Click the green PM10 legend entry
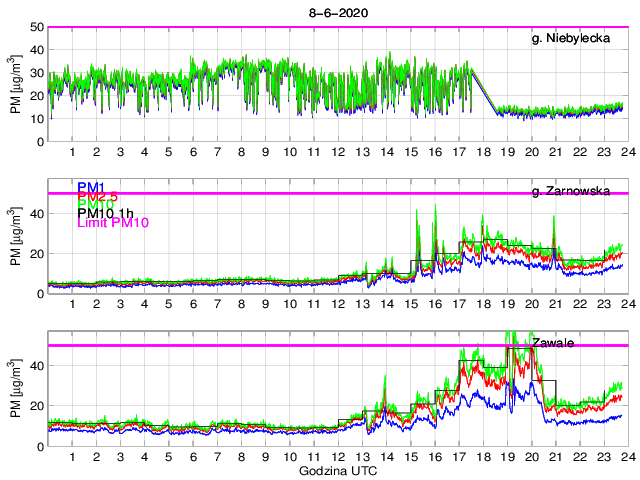Viewport: 640px width, 480px height. click(98, 210)
